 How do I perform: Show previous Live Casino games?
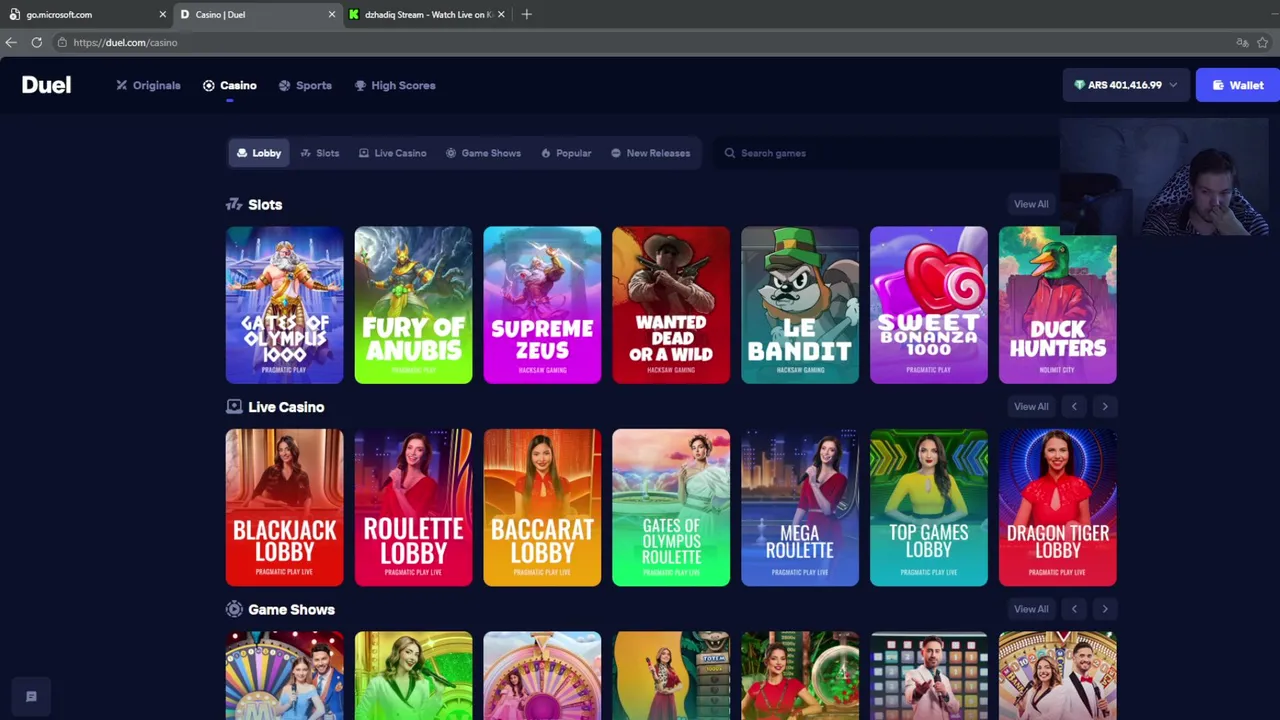point(1074,407)
